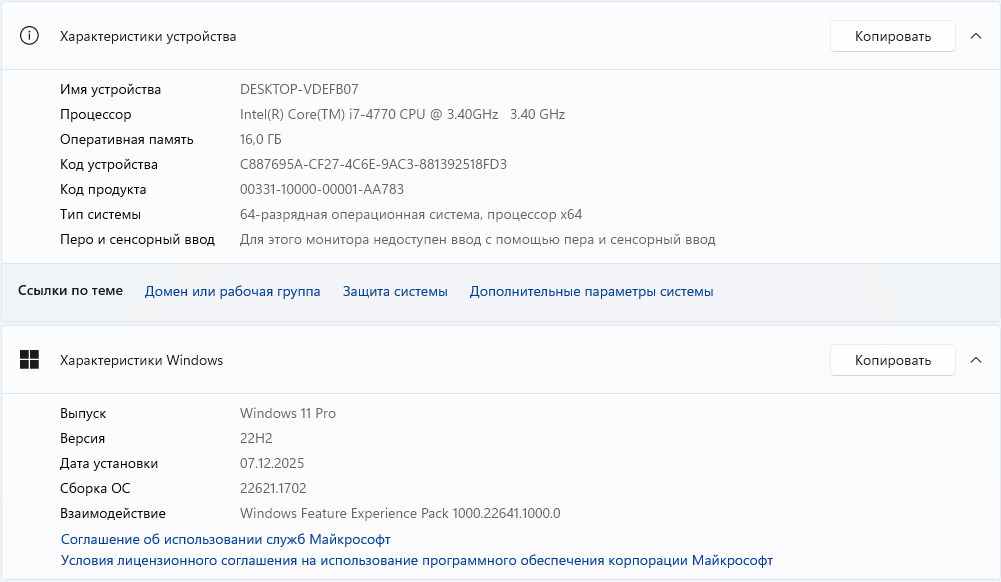Open the Домен или рабочая группа link
The image size is (1001, 582).
tap(232, 291)
